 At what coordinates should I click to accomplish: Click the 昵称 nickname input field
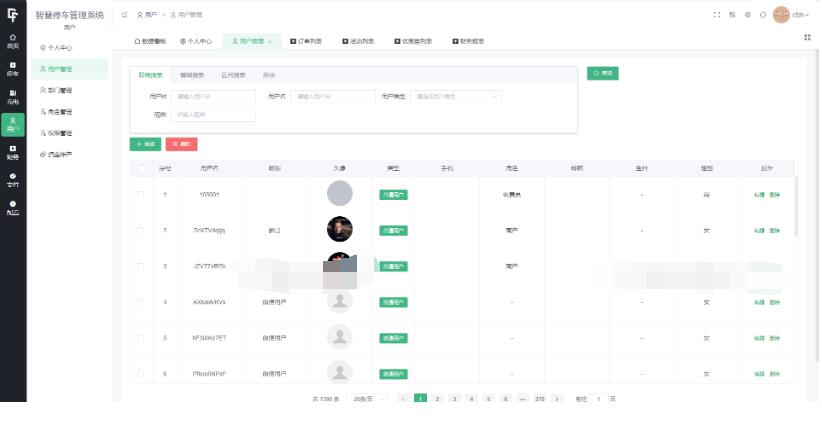pos(213,114)
